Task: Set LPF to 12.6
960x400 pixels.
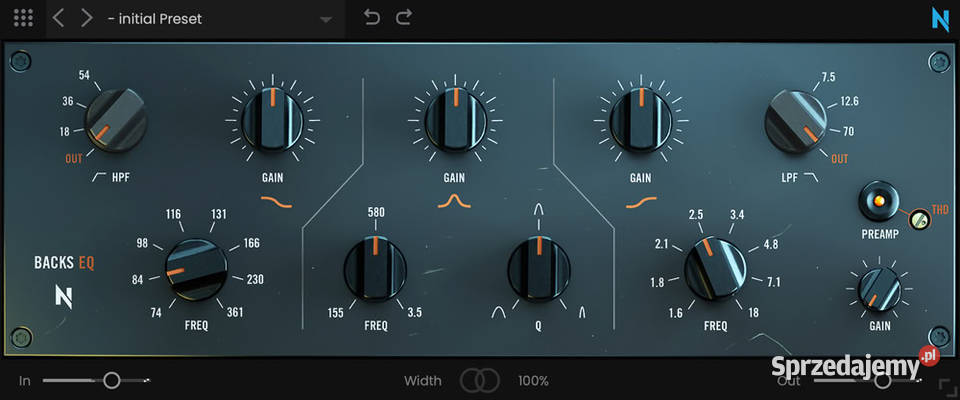Action: [x=849, y=101]
